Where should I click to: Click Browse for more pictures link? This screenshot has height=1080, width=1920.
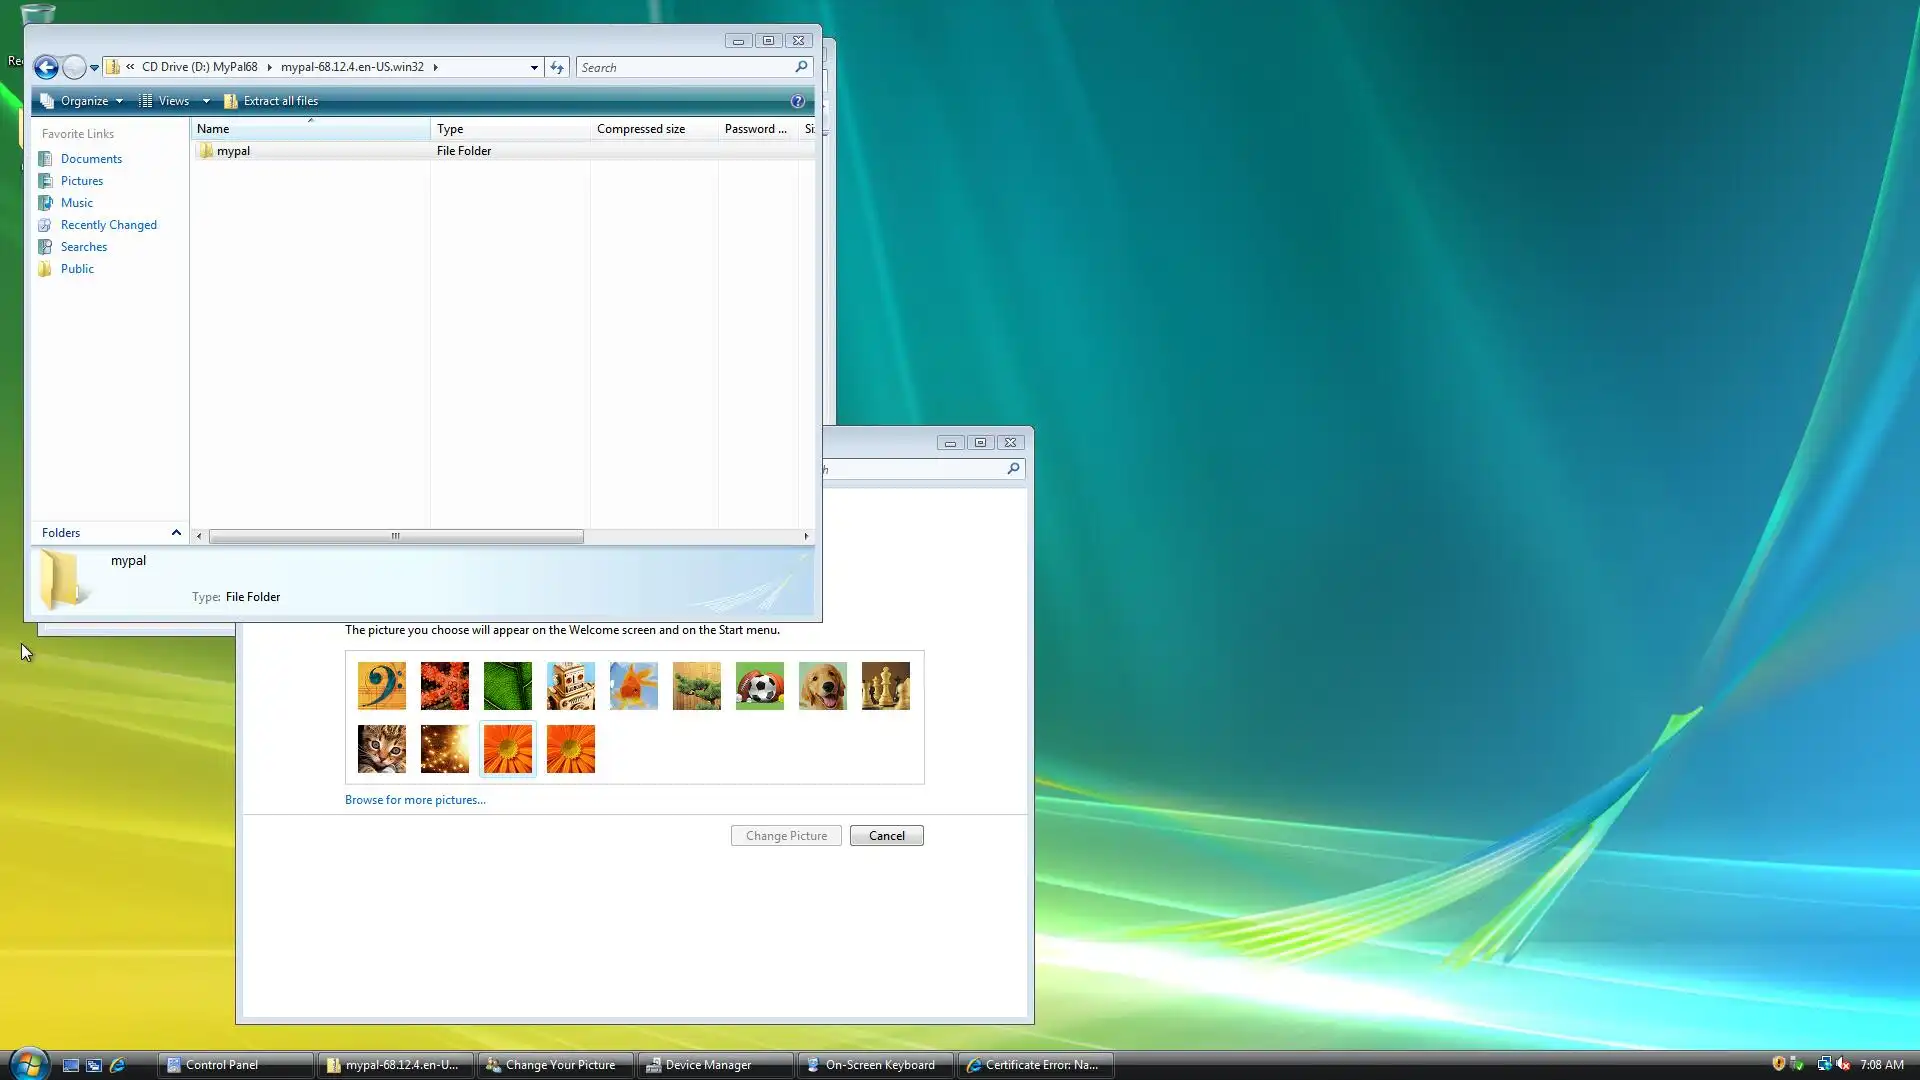point(415,800)
